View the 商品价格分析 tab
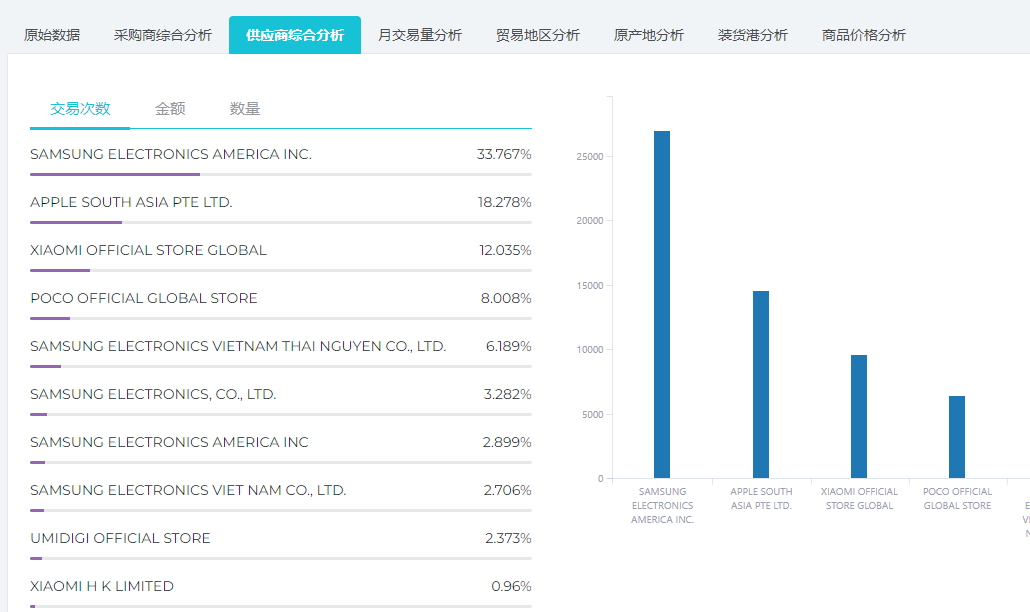The width and height of the screenshot is (1030, 612). 863,35
